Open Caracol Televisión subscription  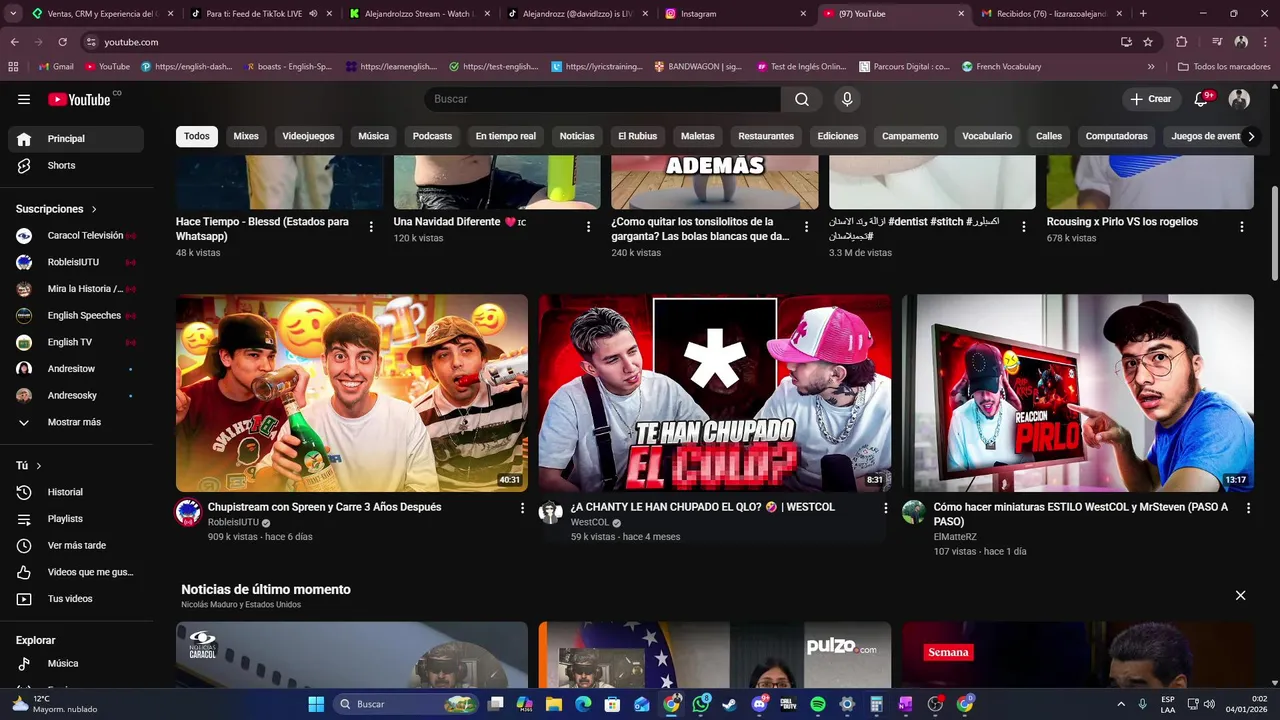(76, 236)
